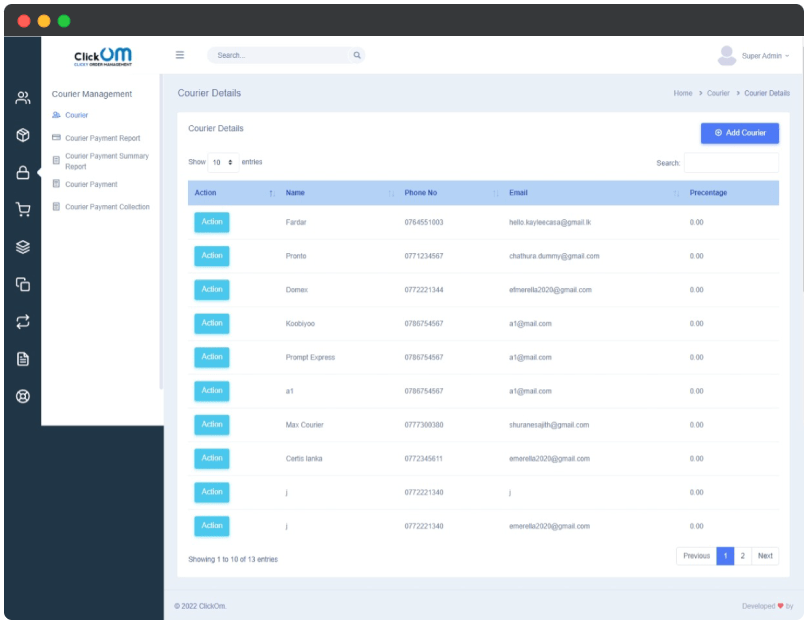The image size is (808, 624).
Task: Open Action dropdown for the a1 courier row
Action: click(212, 391)
